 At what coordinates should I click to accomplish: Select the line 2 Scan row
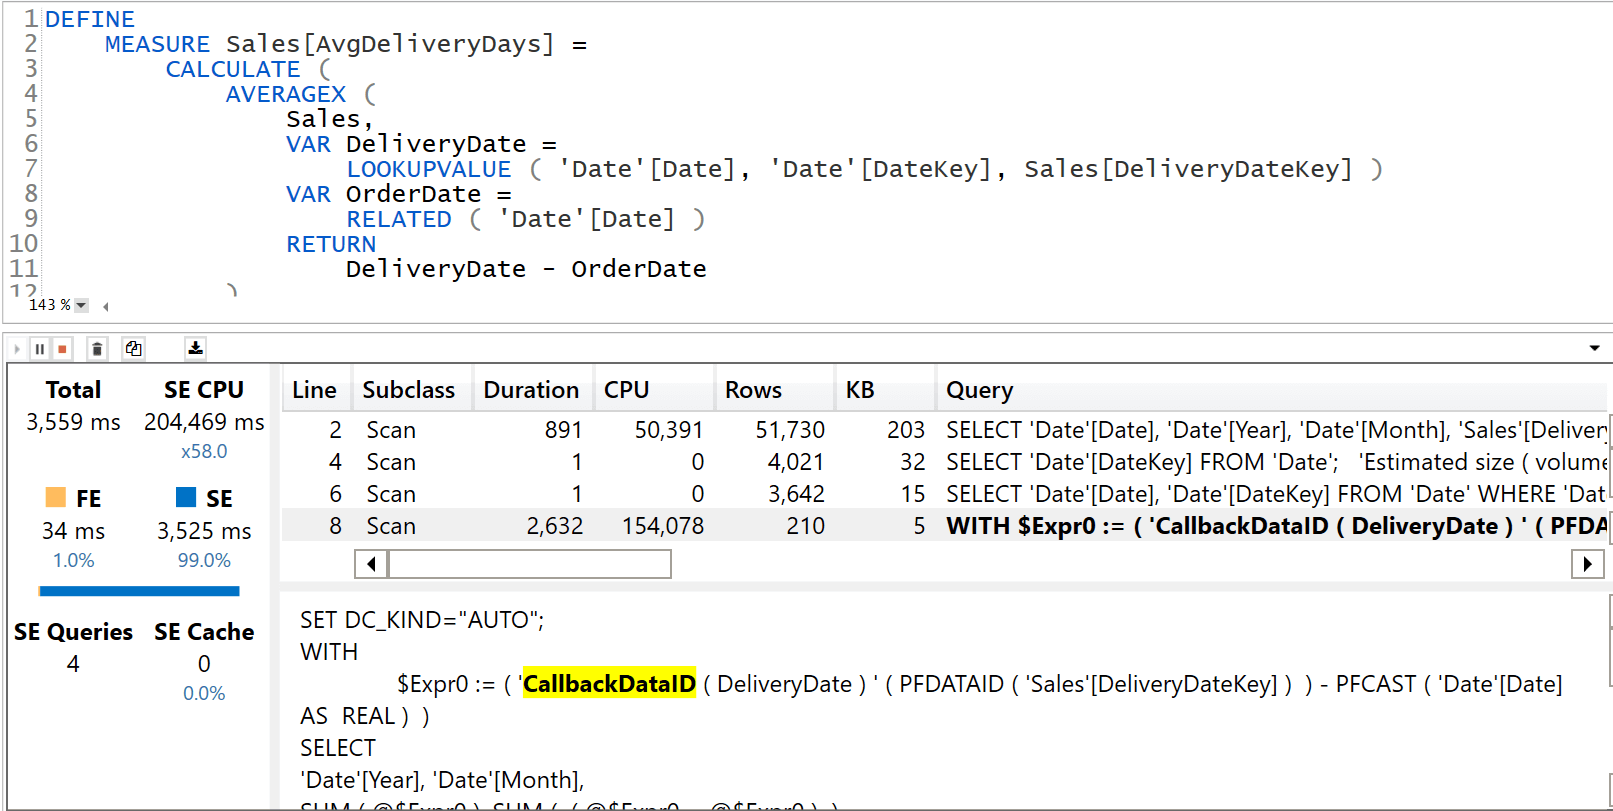(944, 430)
